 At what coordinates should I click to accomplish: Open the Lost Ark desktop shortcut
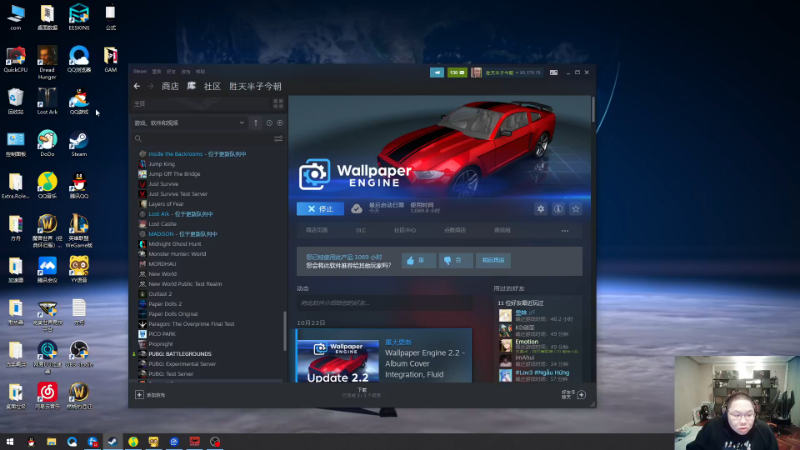pos(47,101)
